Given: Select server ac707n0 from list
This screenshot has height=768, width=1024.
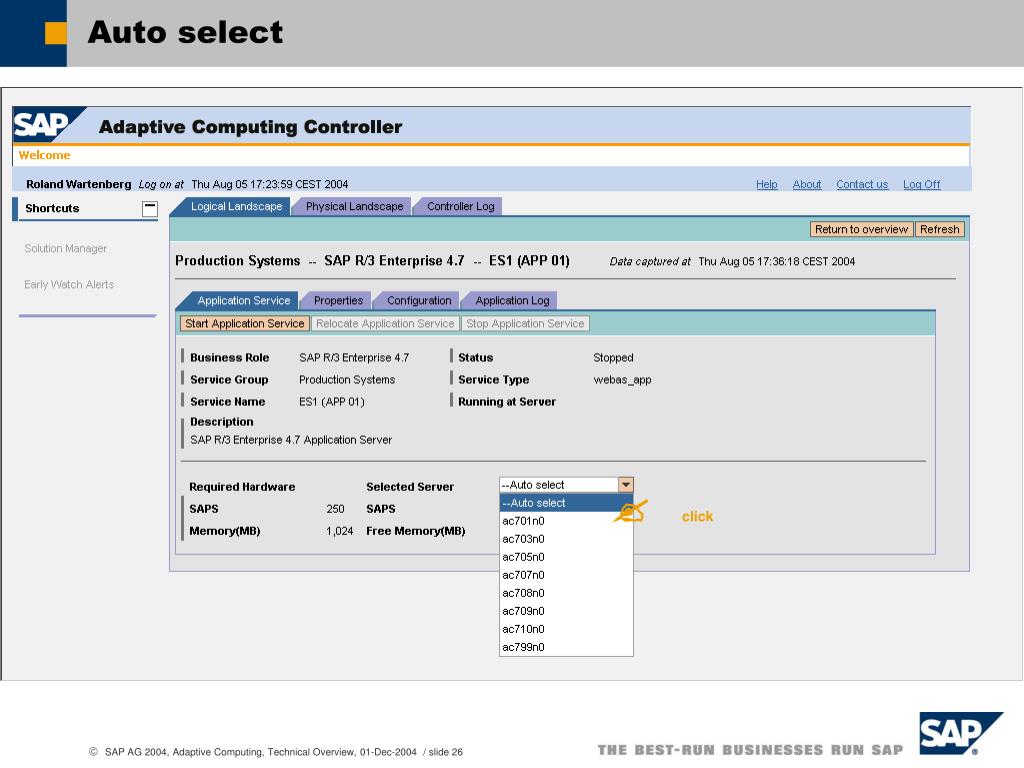Looking at the screenshot, I should pyautogui.click(x=566, y=575).
